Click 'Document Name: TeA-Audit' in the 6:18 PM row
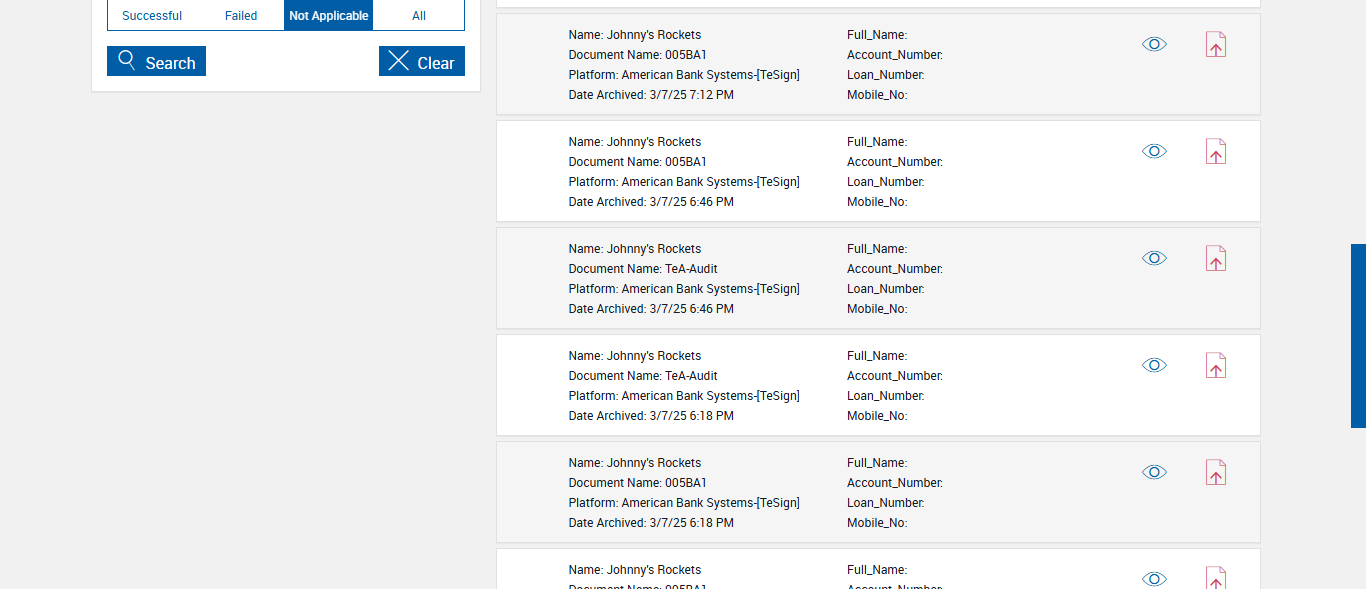The width and height of the screenshot is (1366, 589). pyautogui.click(x=643, y=376)
